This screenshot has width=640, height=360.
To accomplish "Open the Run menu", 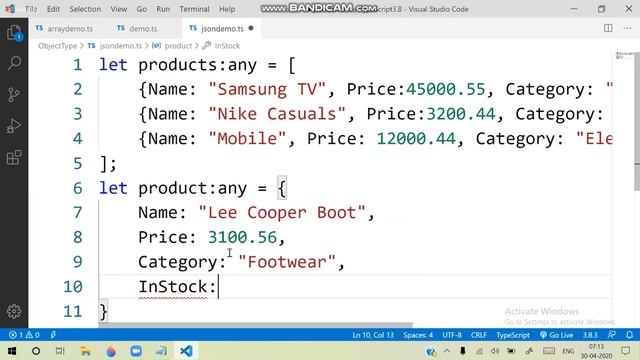I will [x=163, y=9].
